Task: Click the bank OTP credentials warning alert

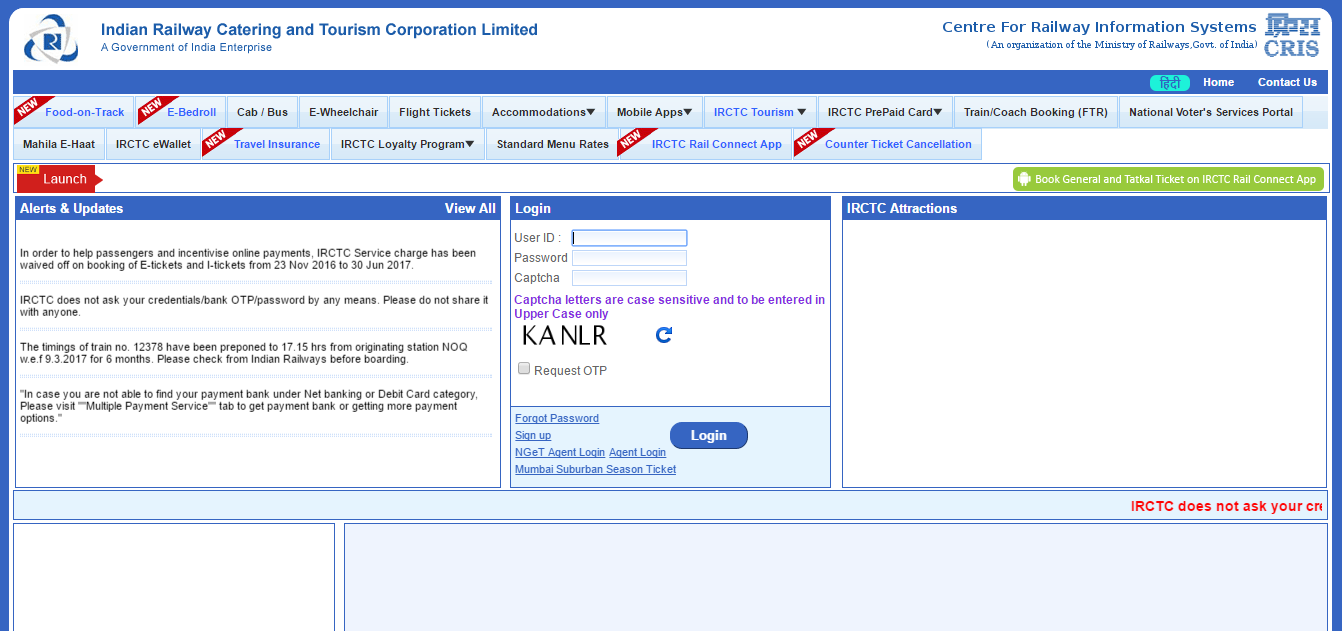Action: tap(254, 306)
